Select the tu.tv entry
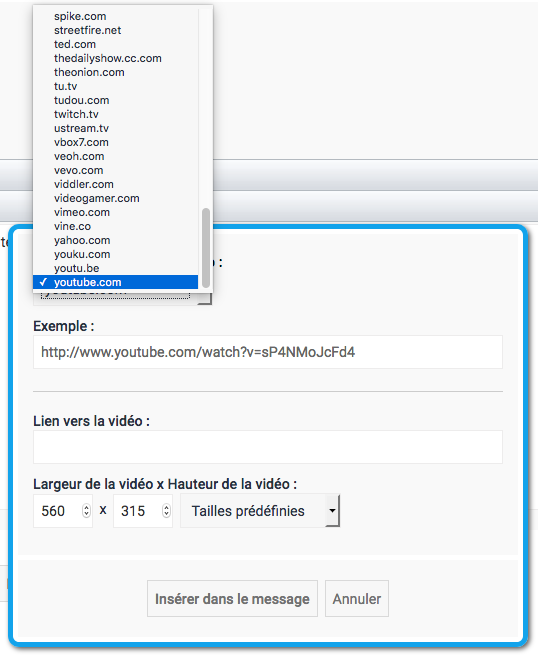 point(115,86)
